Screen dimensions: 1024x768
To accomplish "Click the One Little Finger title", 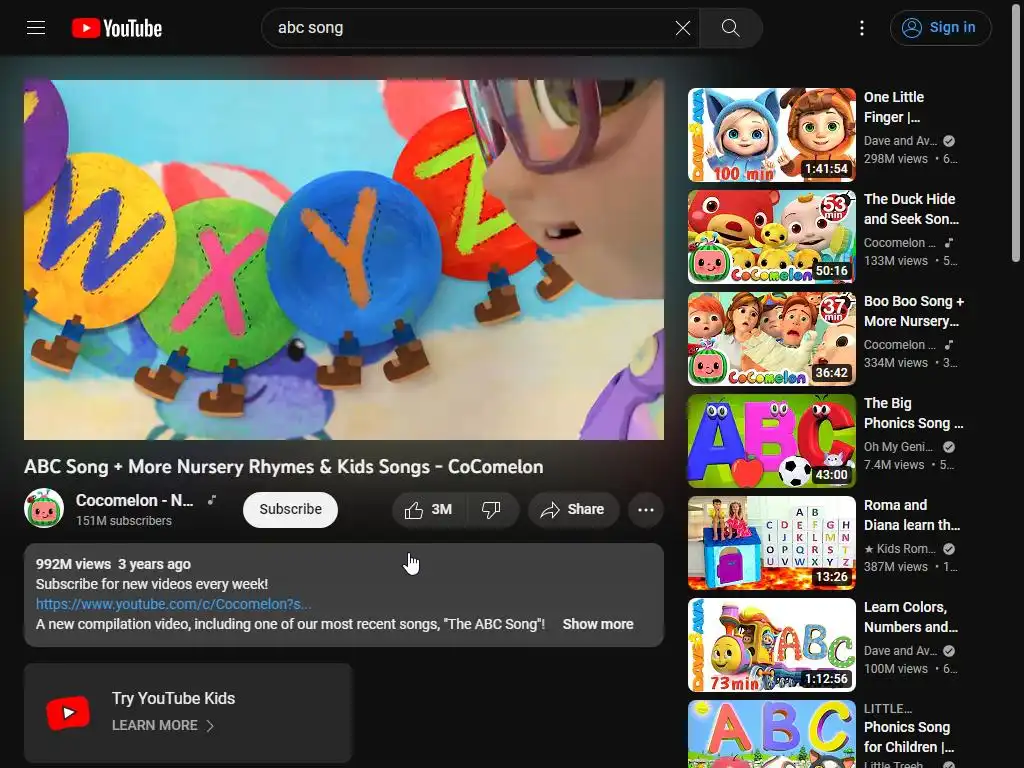I will pos(894,107).
